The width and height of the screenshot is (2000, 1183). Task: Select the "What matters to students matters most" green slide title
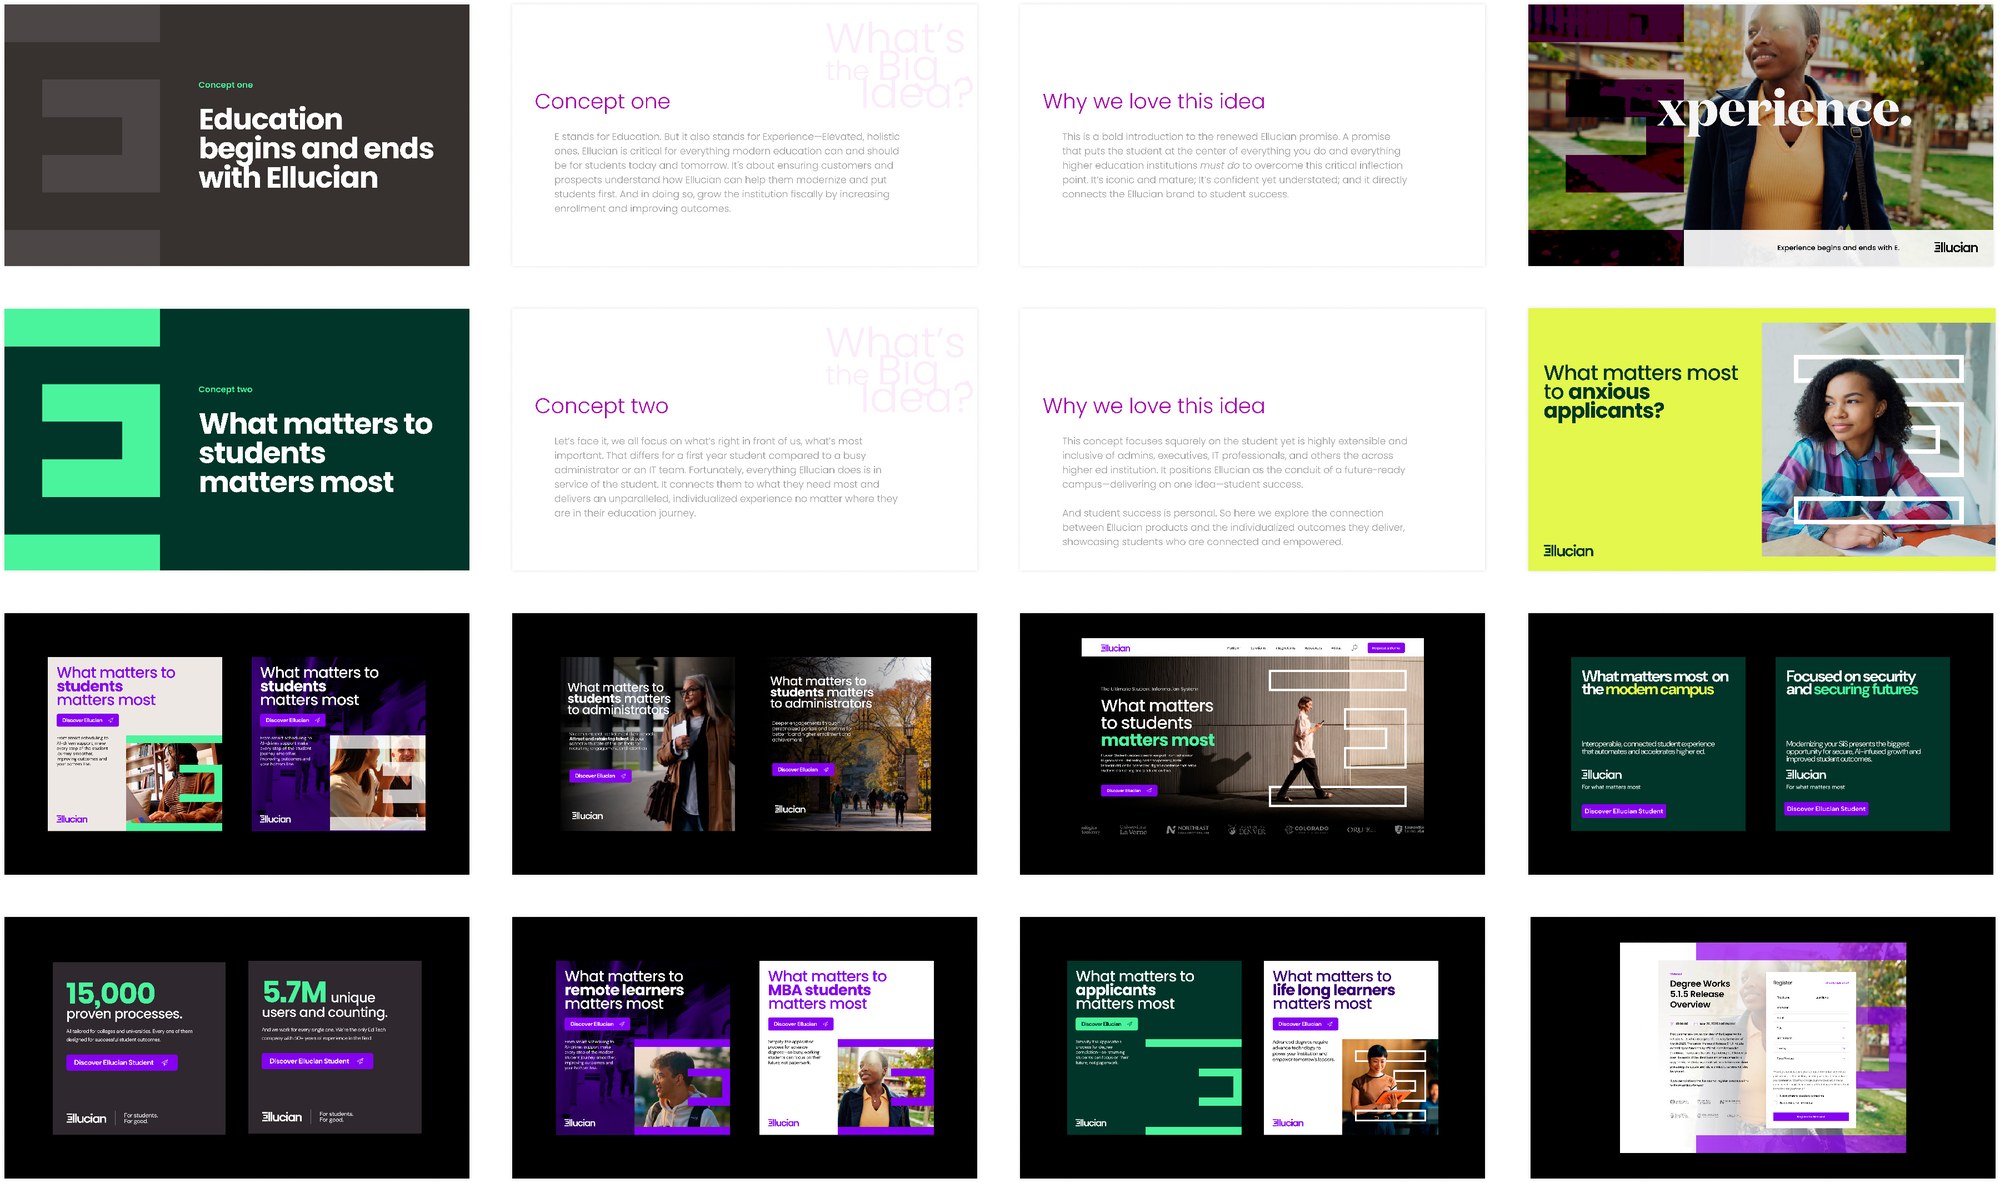coord(315,452)
